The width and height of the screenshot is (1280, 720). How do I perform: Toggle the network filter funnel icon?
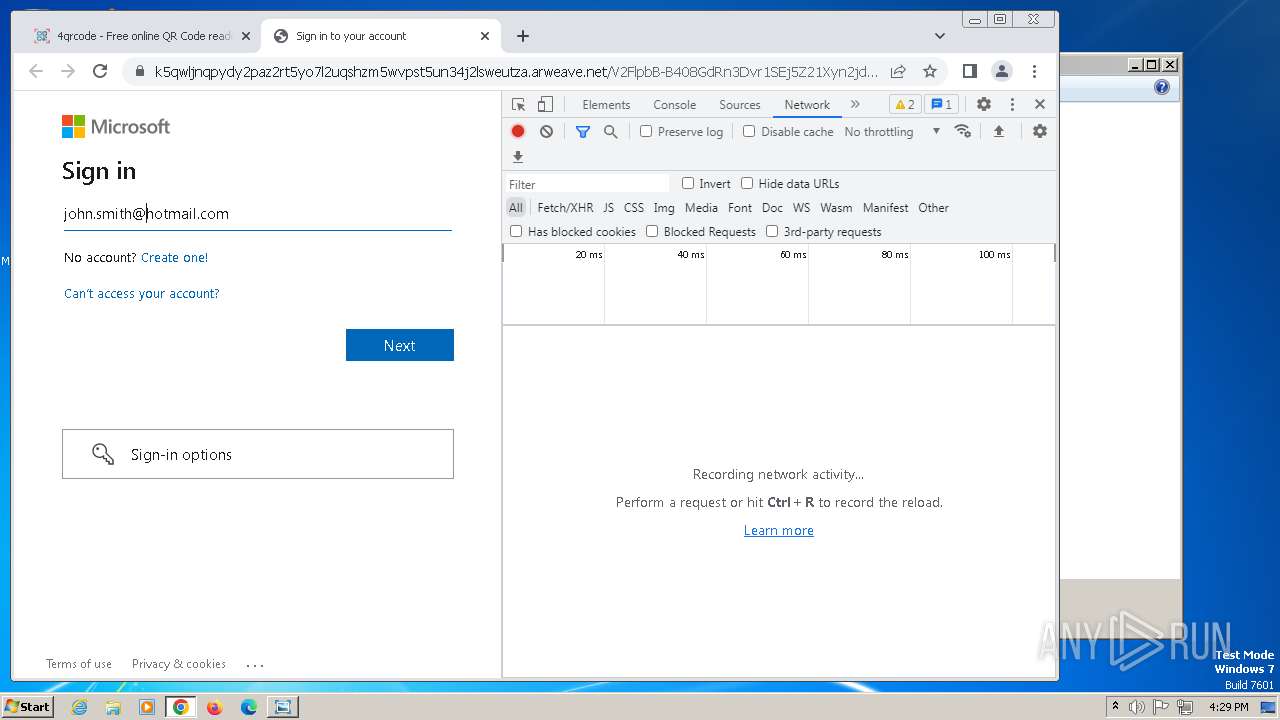[x=583, y=131]
